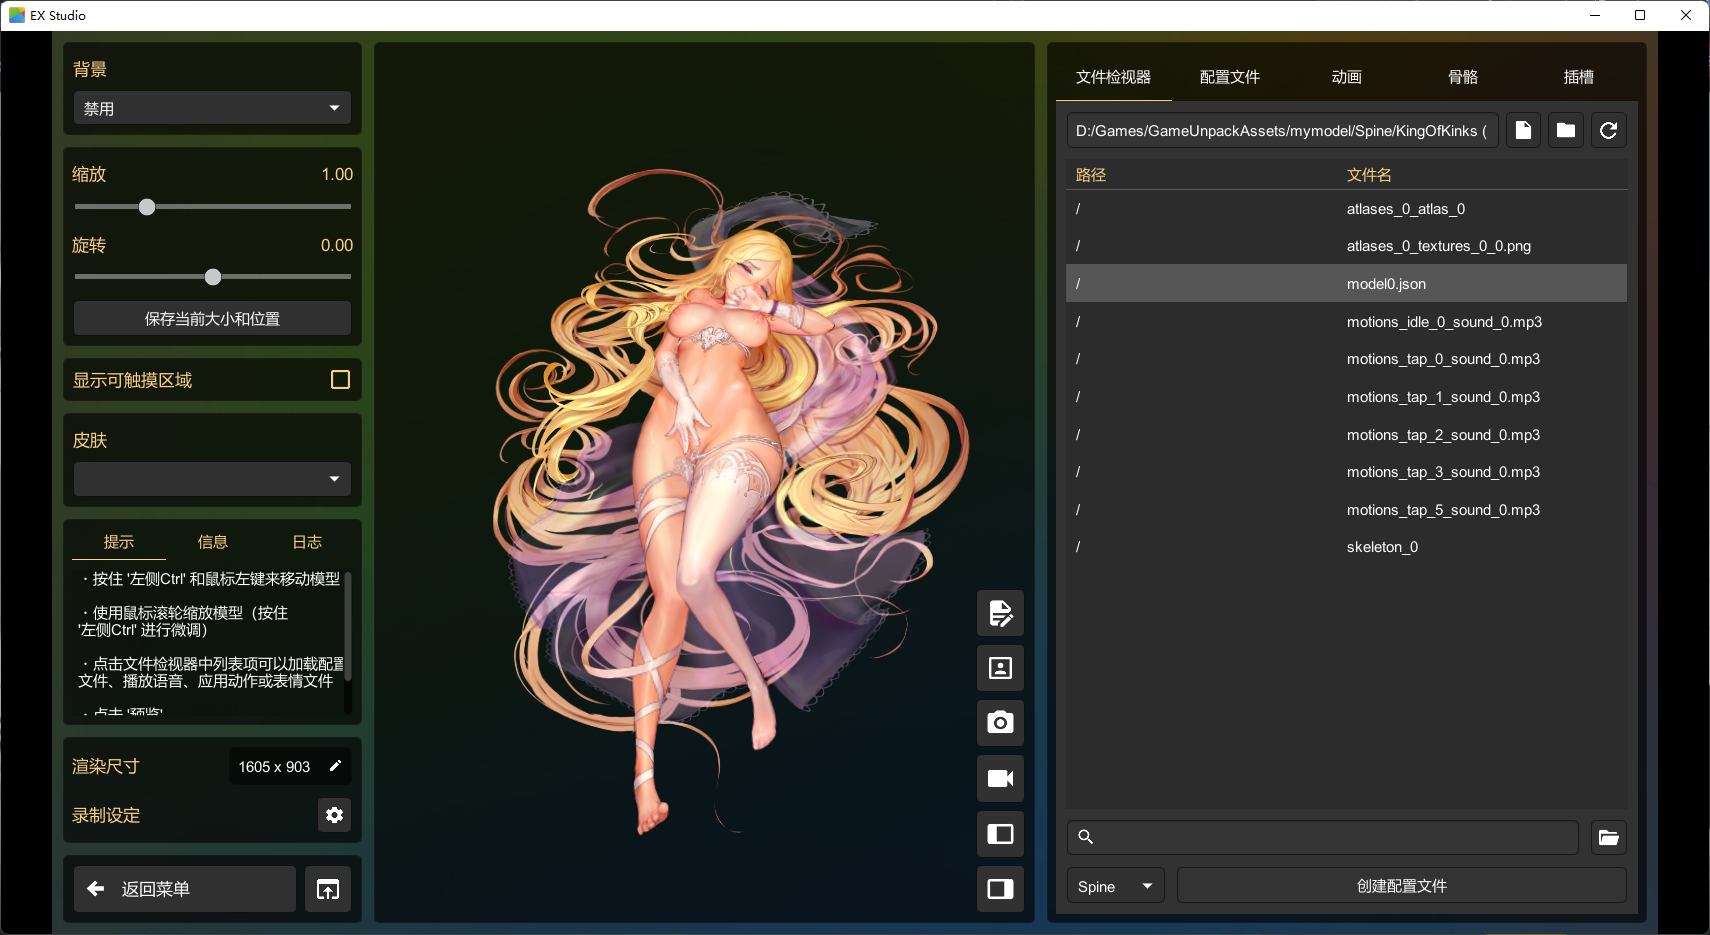Select the 信息 tab

point(213,542)
